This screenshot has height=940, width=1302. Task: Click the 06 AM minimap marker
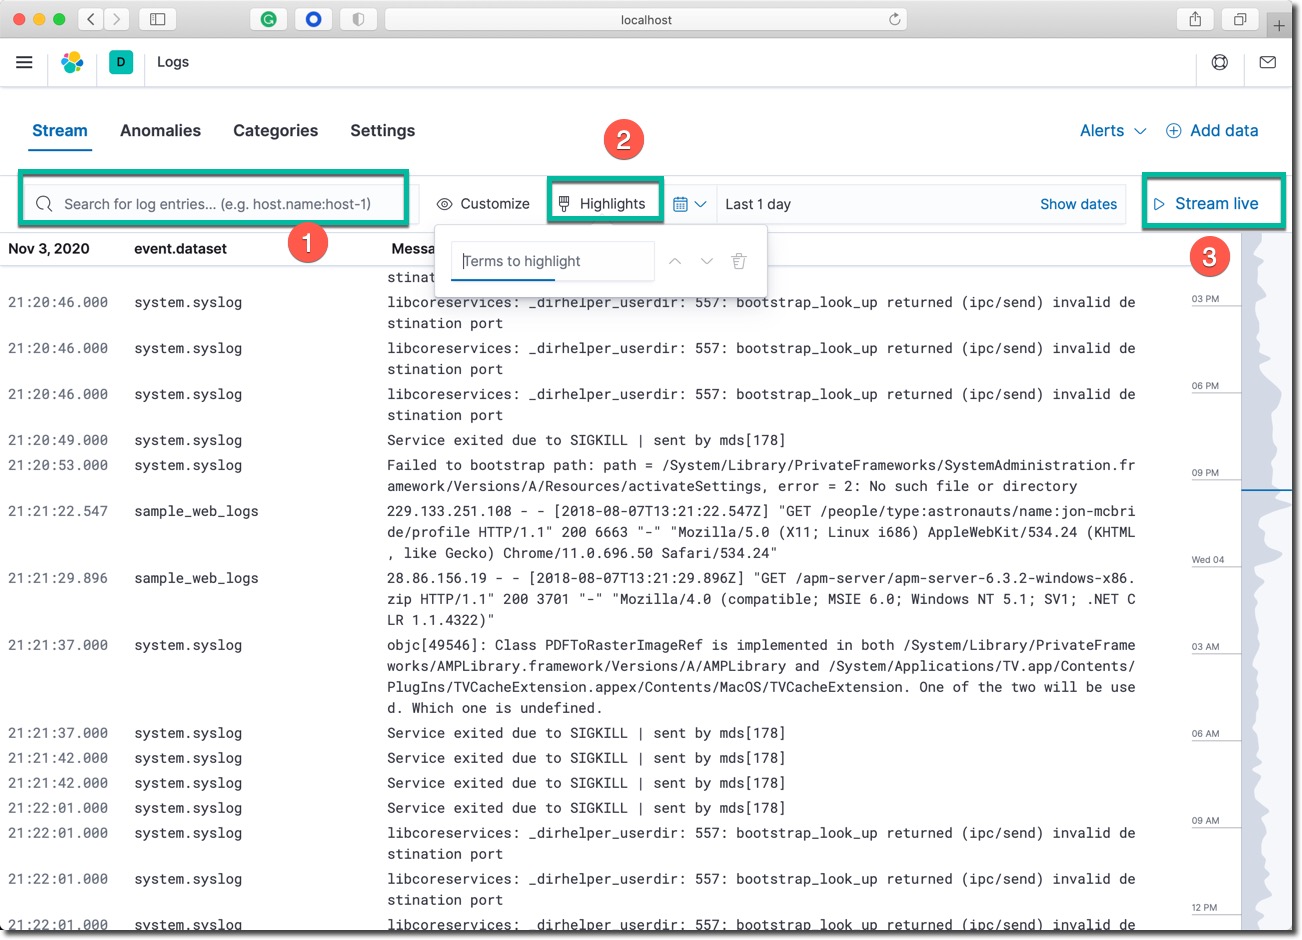pyautogui.click(x=1205, y=734)
